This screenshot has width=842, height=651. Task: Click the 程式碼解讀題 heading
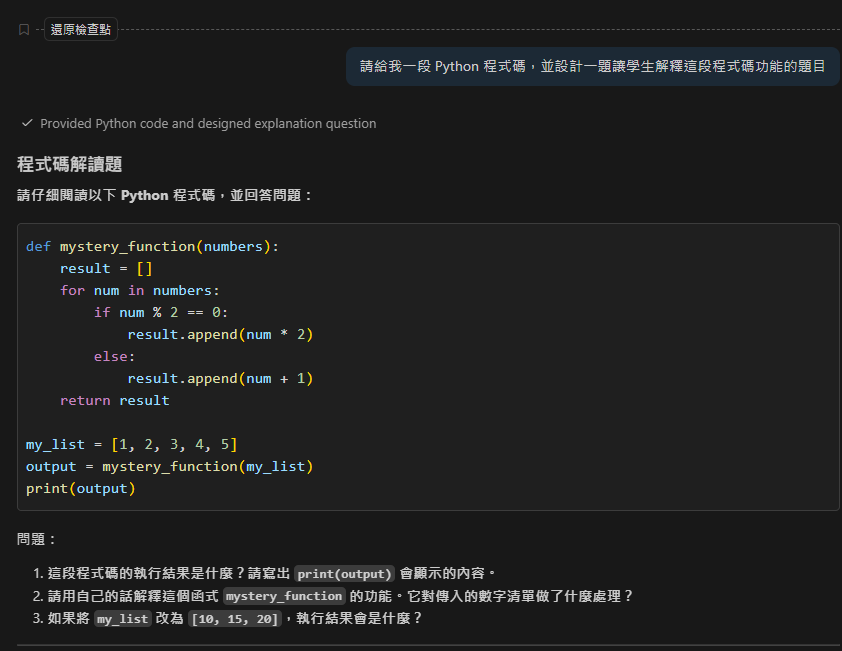pos(70,164)
